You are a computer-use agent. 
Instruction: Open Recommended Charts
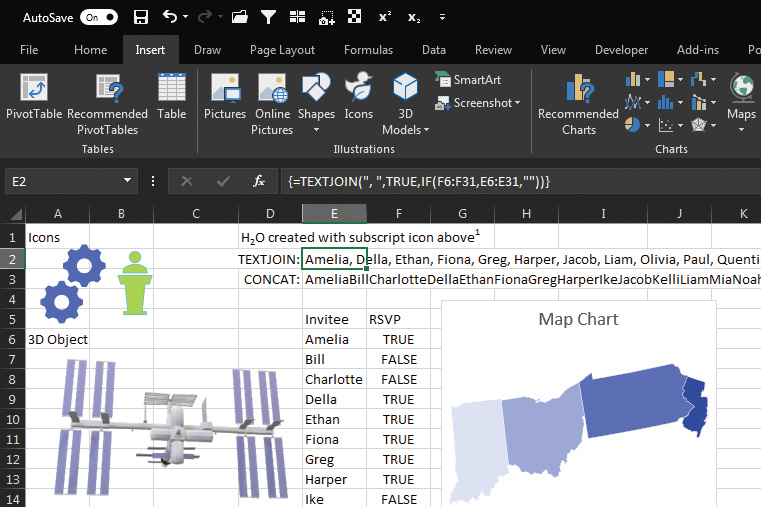[x=579, y=104]
